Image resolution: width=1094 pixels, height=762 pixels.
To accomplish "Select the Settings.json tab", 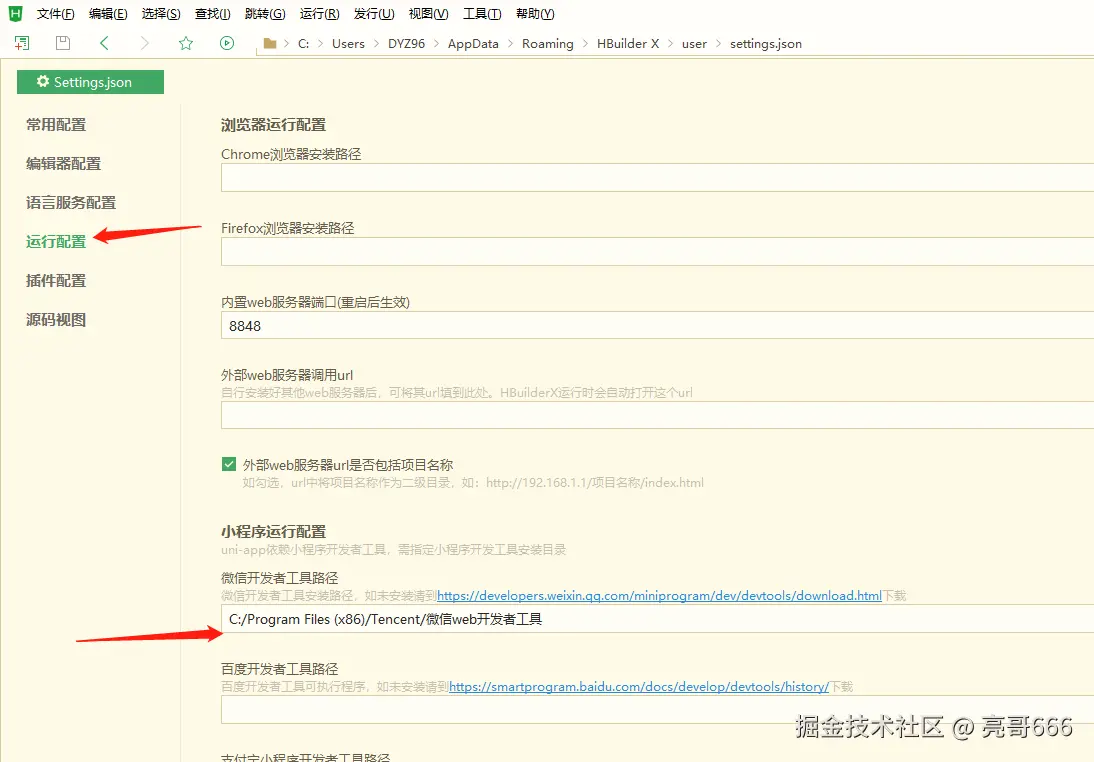I will 95,81.
